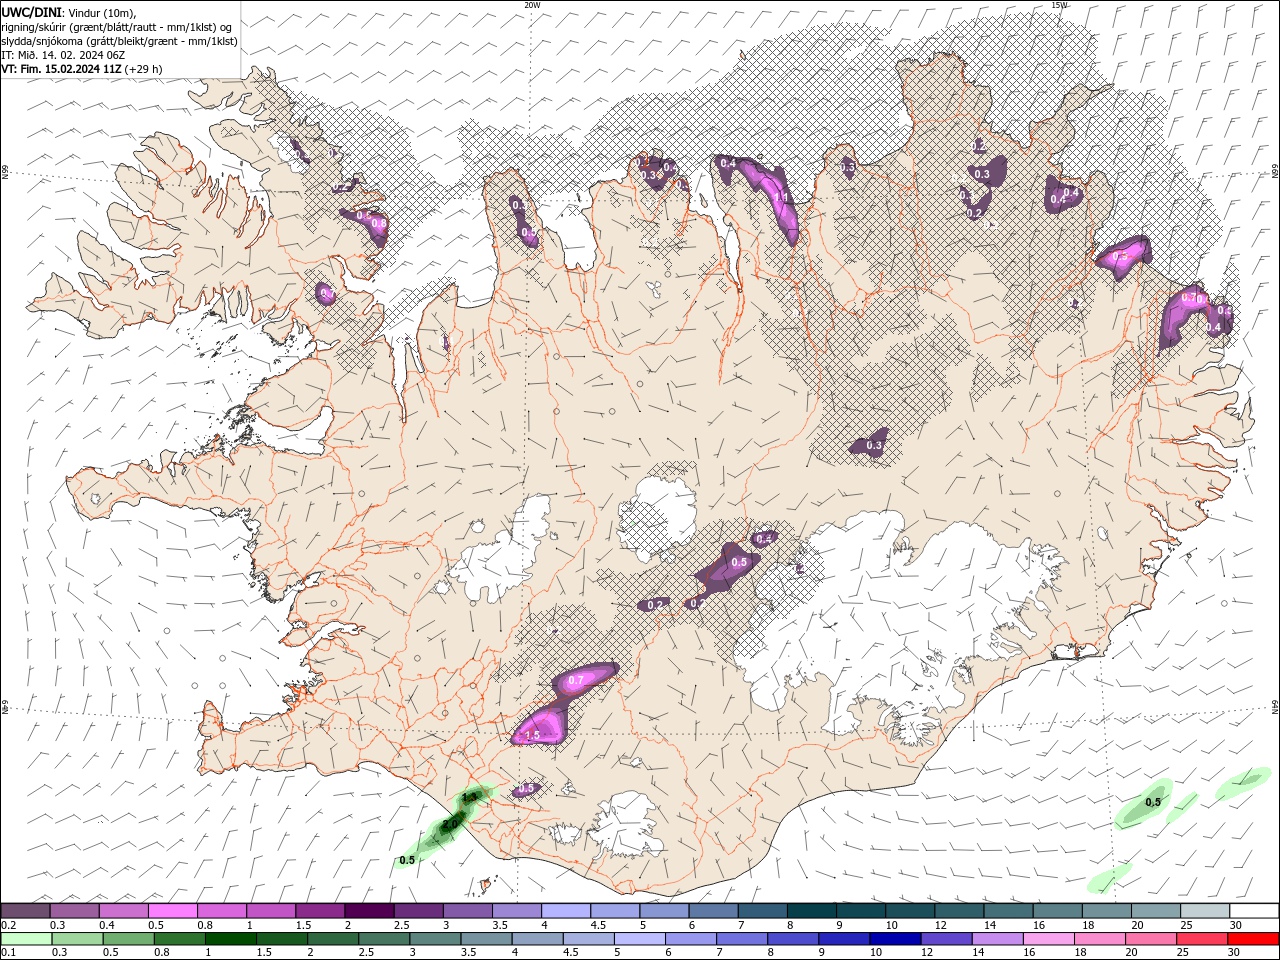Click the 0.3 value in the central highland purple patch
1280x960 pixels.
click(x=874, y=445)
